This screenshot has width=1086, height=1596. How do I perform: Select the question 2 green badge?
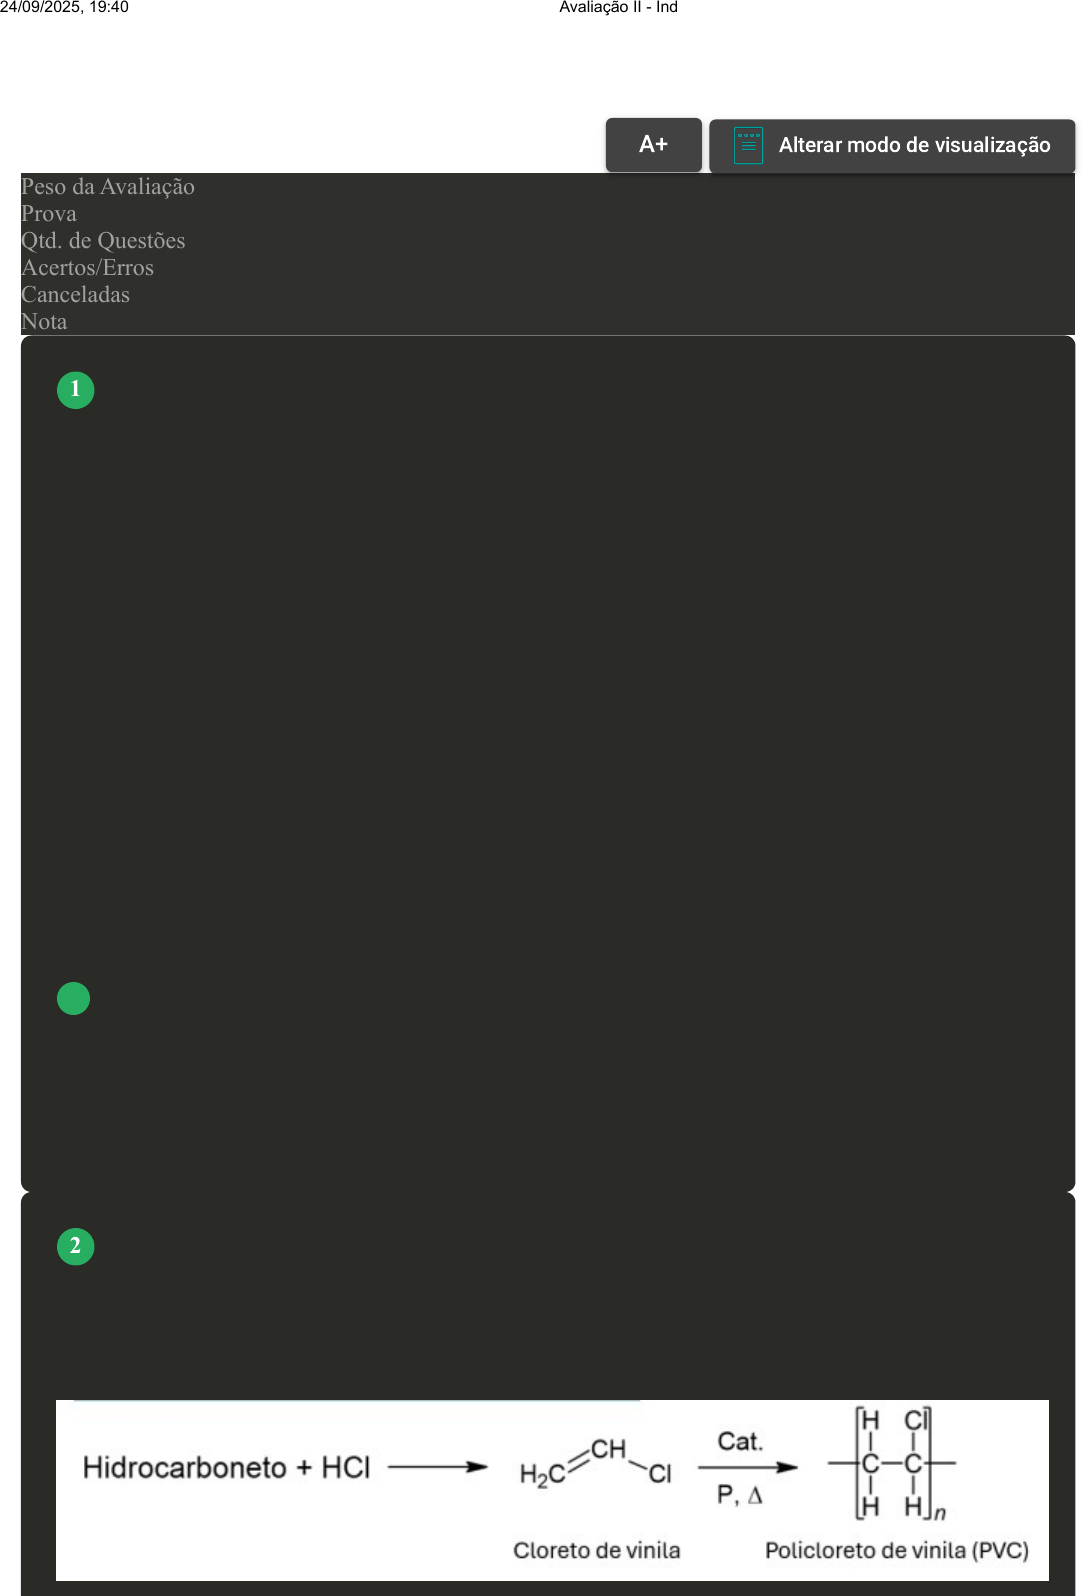[76, 1246]
